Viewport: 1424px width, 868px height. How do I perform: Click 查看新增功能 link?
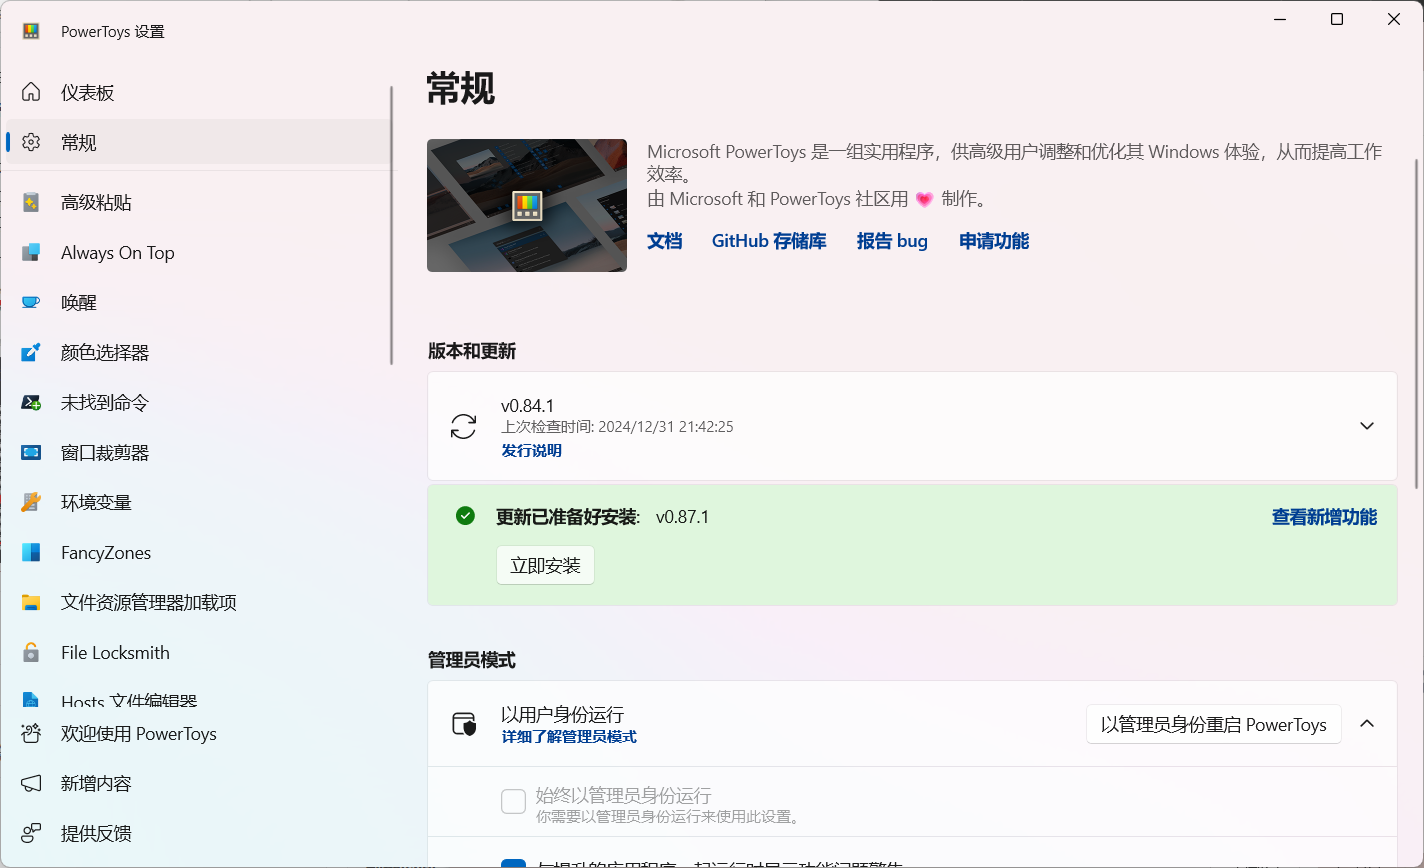tap(1324, 517)
